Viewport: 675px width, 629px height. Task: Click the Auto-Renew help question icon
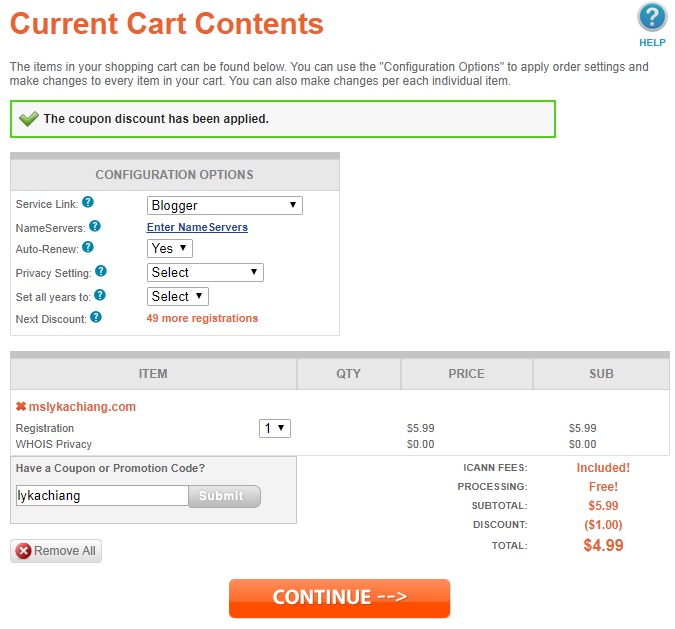point(88,247)
